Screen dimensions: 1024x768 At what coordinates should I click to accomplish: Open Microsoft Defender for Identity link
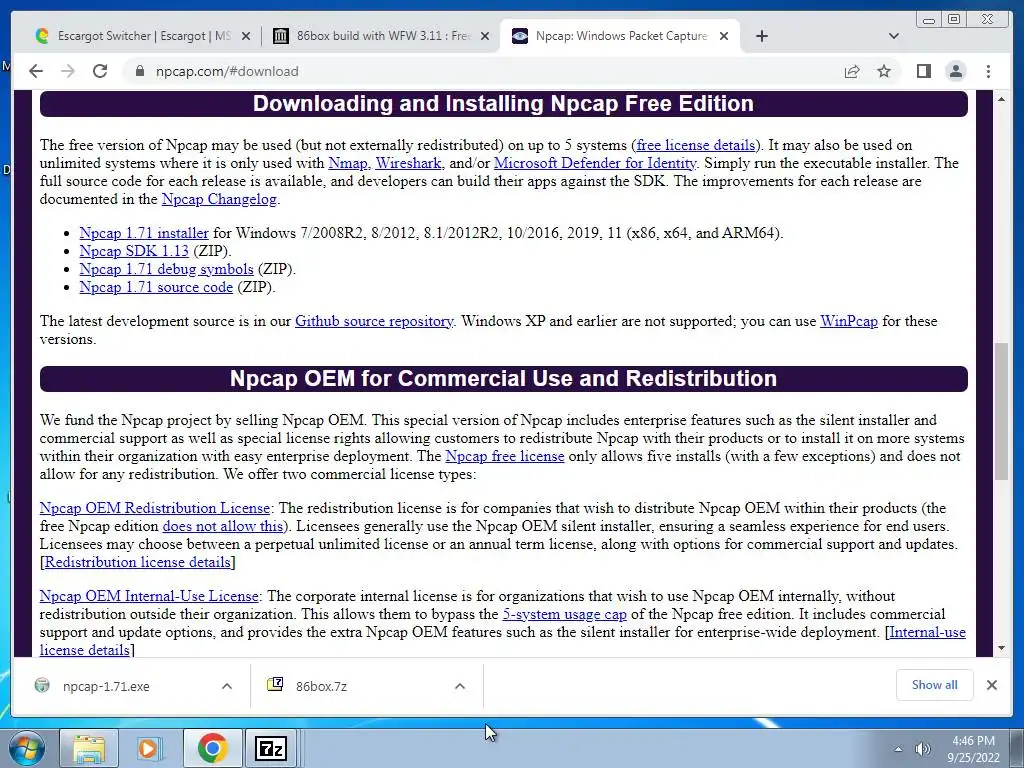[x=595, y=163]
